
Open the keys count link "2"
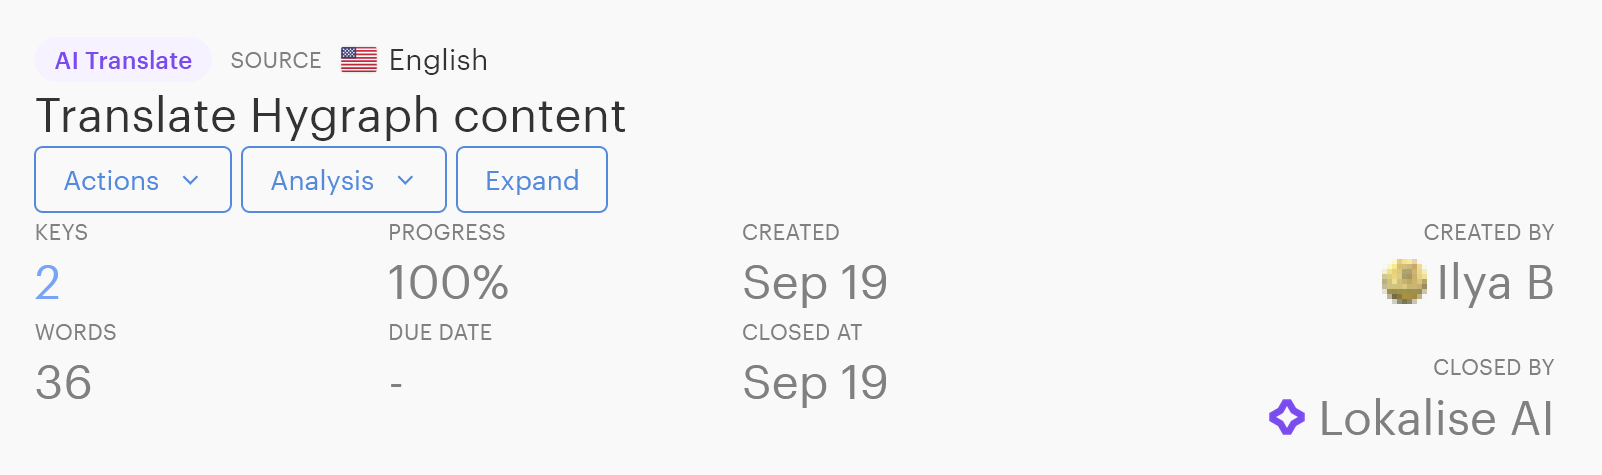coord(47,283)
